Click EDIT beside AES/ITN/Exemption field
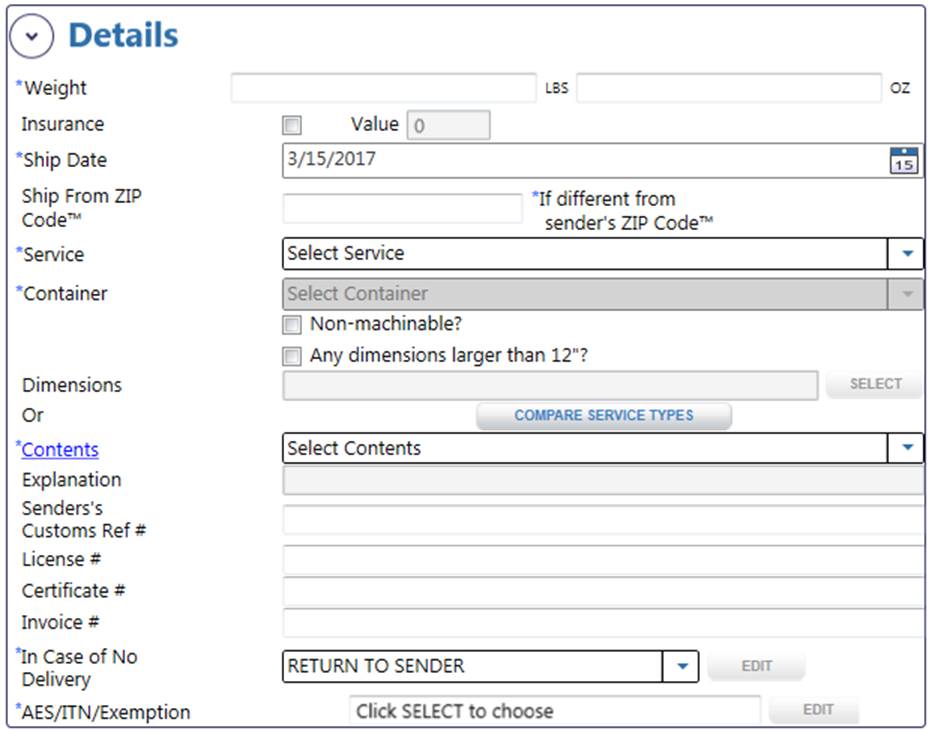Image resolution: width=929 pixels, height=731 pixels. 818,710
